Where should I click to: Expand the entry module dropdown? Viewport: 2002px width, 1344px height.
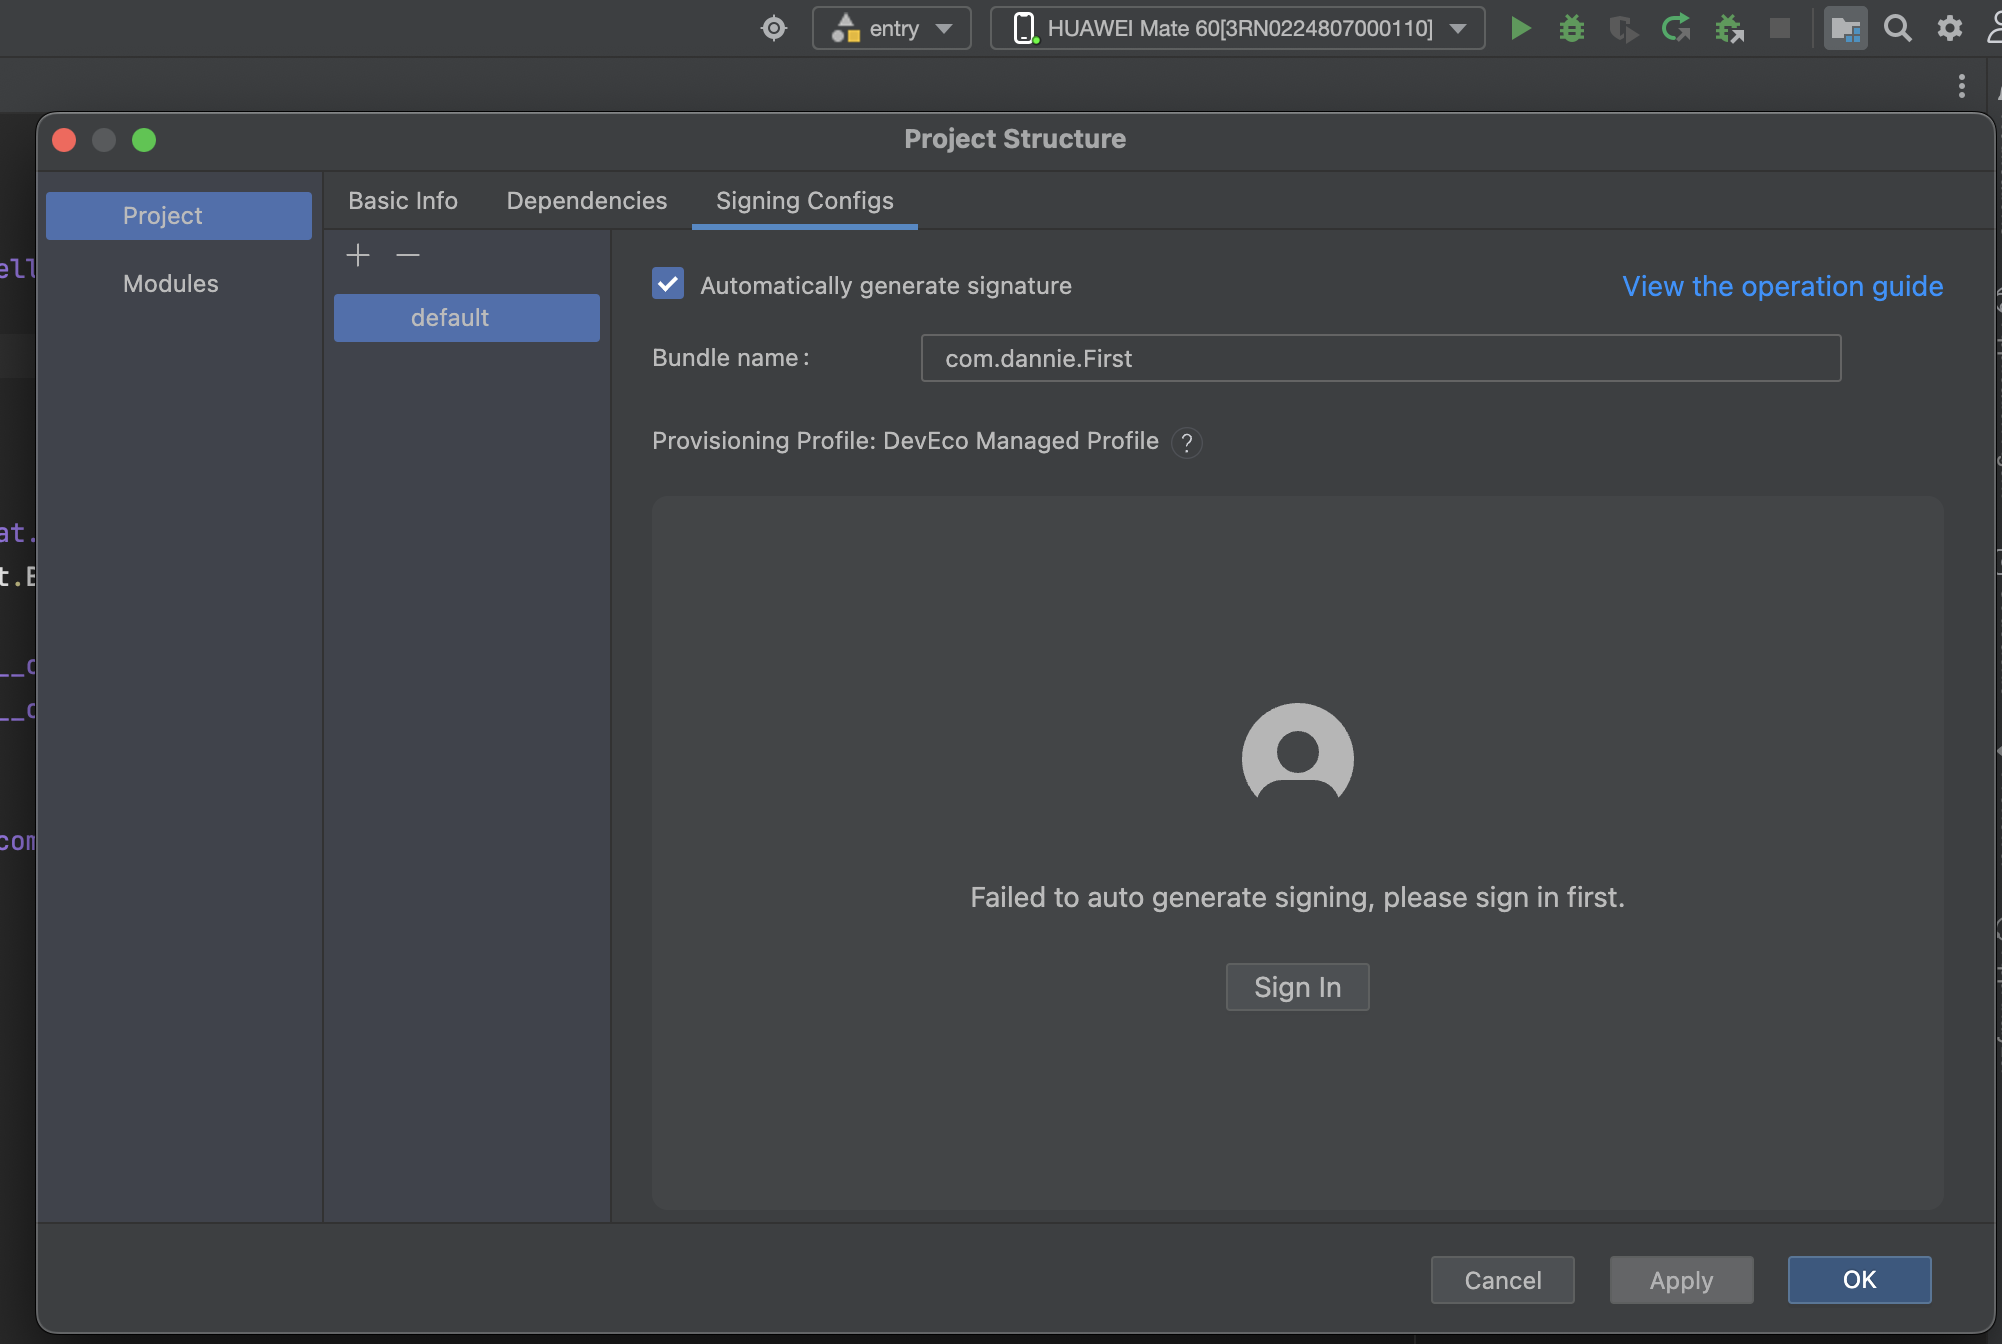pyautogui.click(x=891, y=28)
